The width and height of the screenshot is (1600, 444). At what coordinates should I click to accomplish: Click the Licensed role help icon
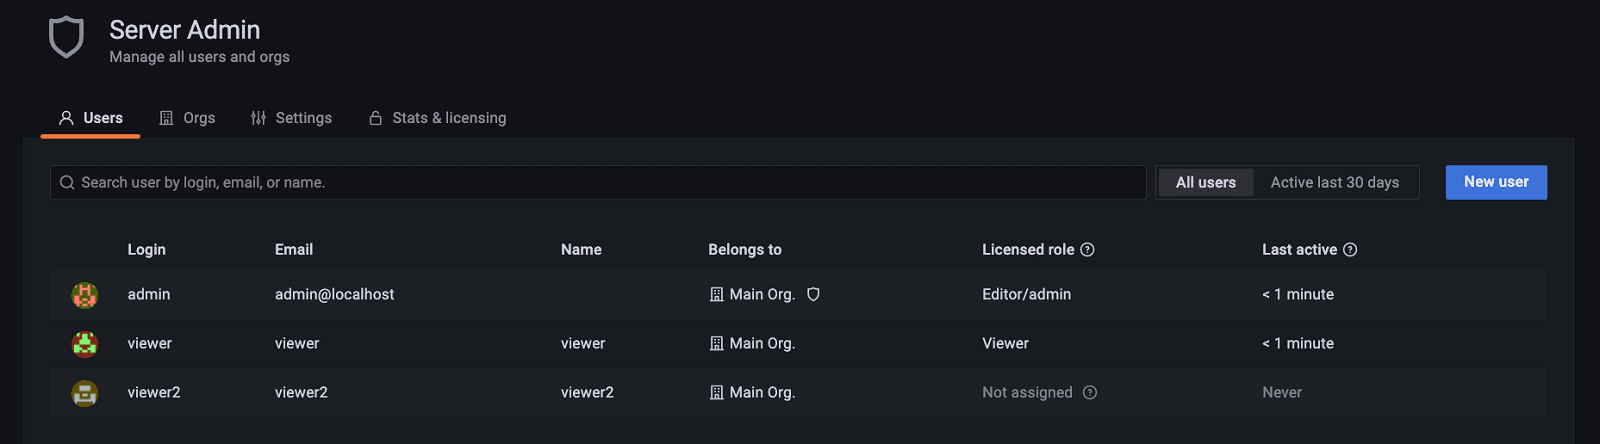[x=1088, y=250]
